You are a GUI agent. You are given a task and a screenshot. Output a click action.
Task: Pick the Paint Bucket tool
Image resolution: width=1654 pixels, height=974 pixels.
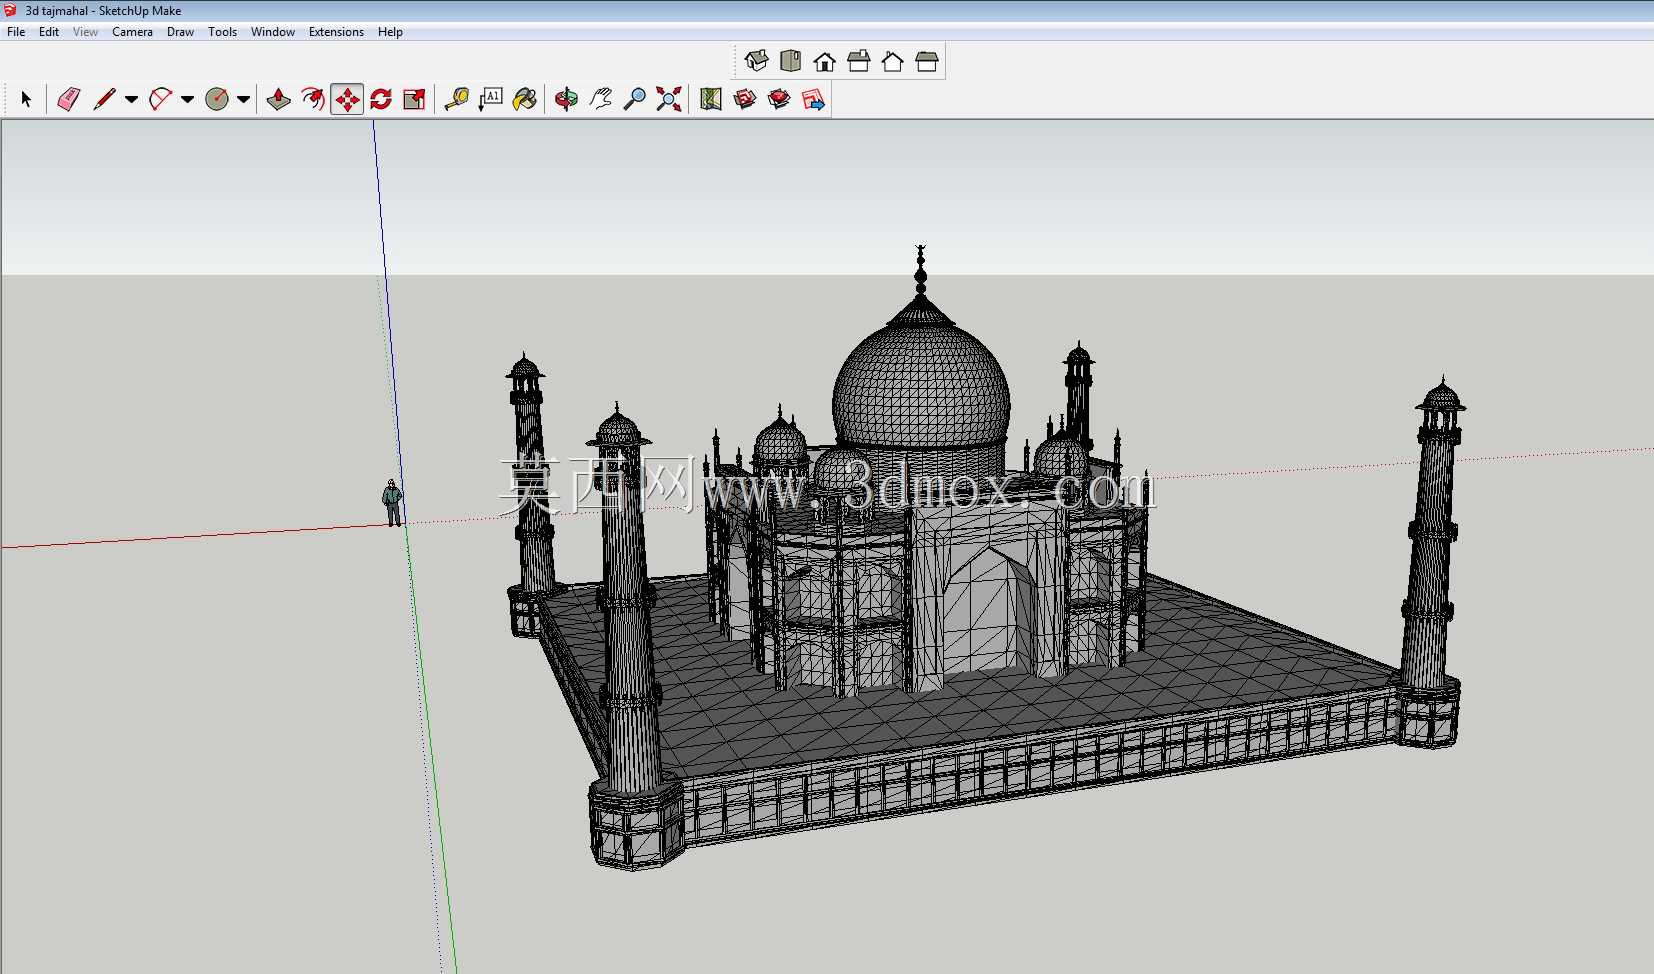click(525, 99)
